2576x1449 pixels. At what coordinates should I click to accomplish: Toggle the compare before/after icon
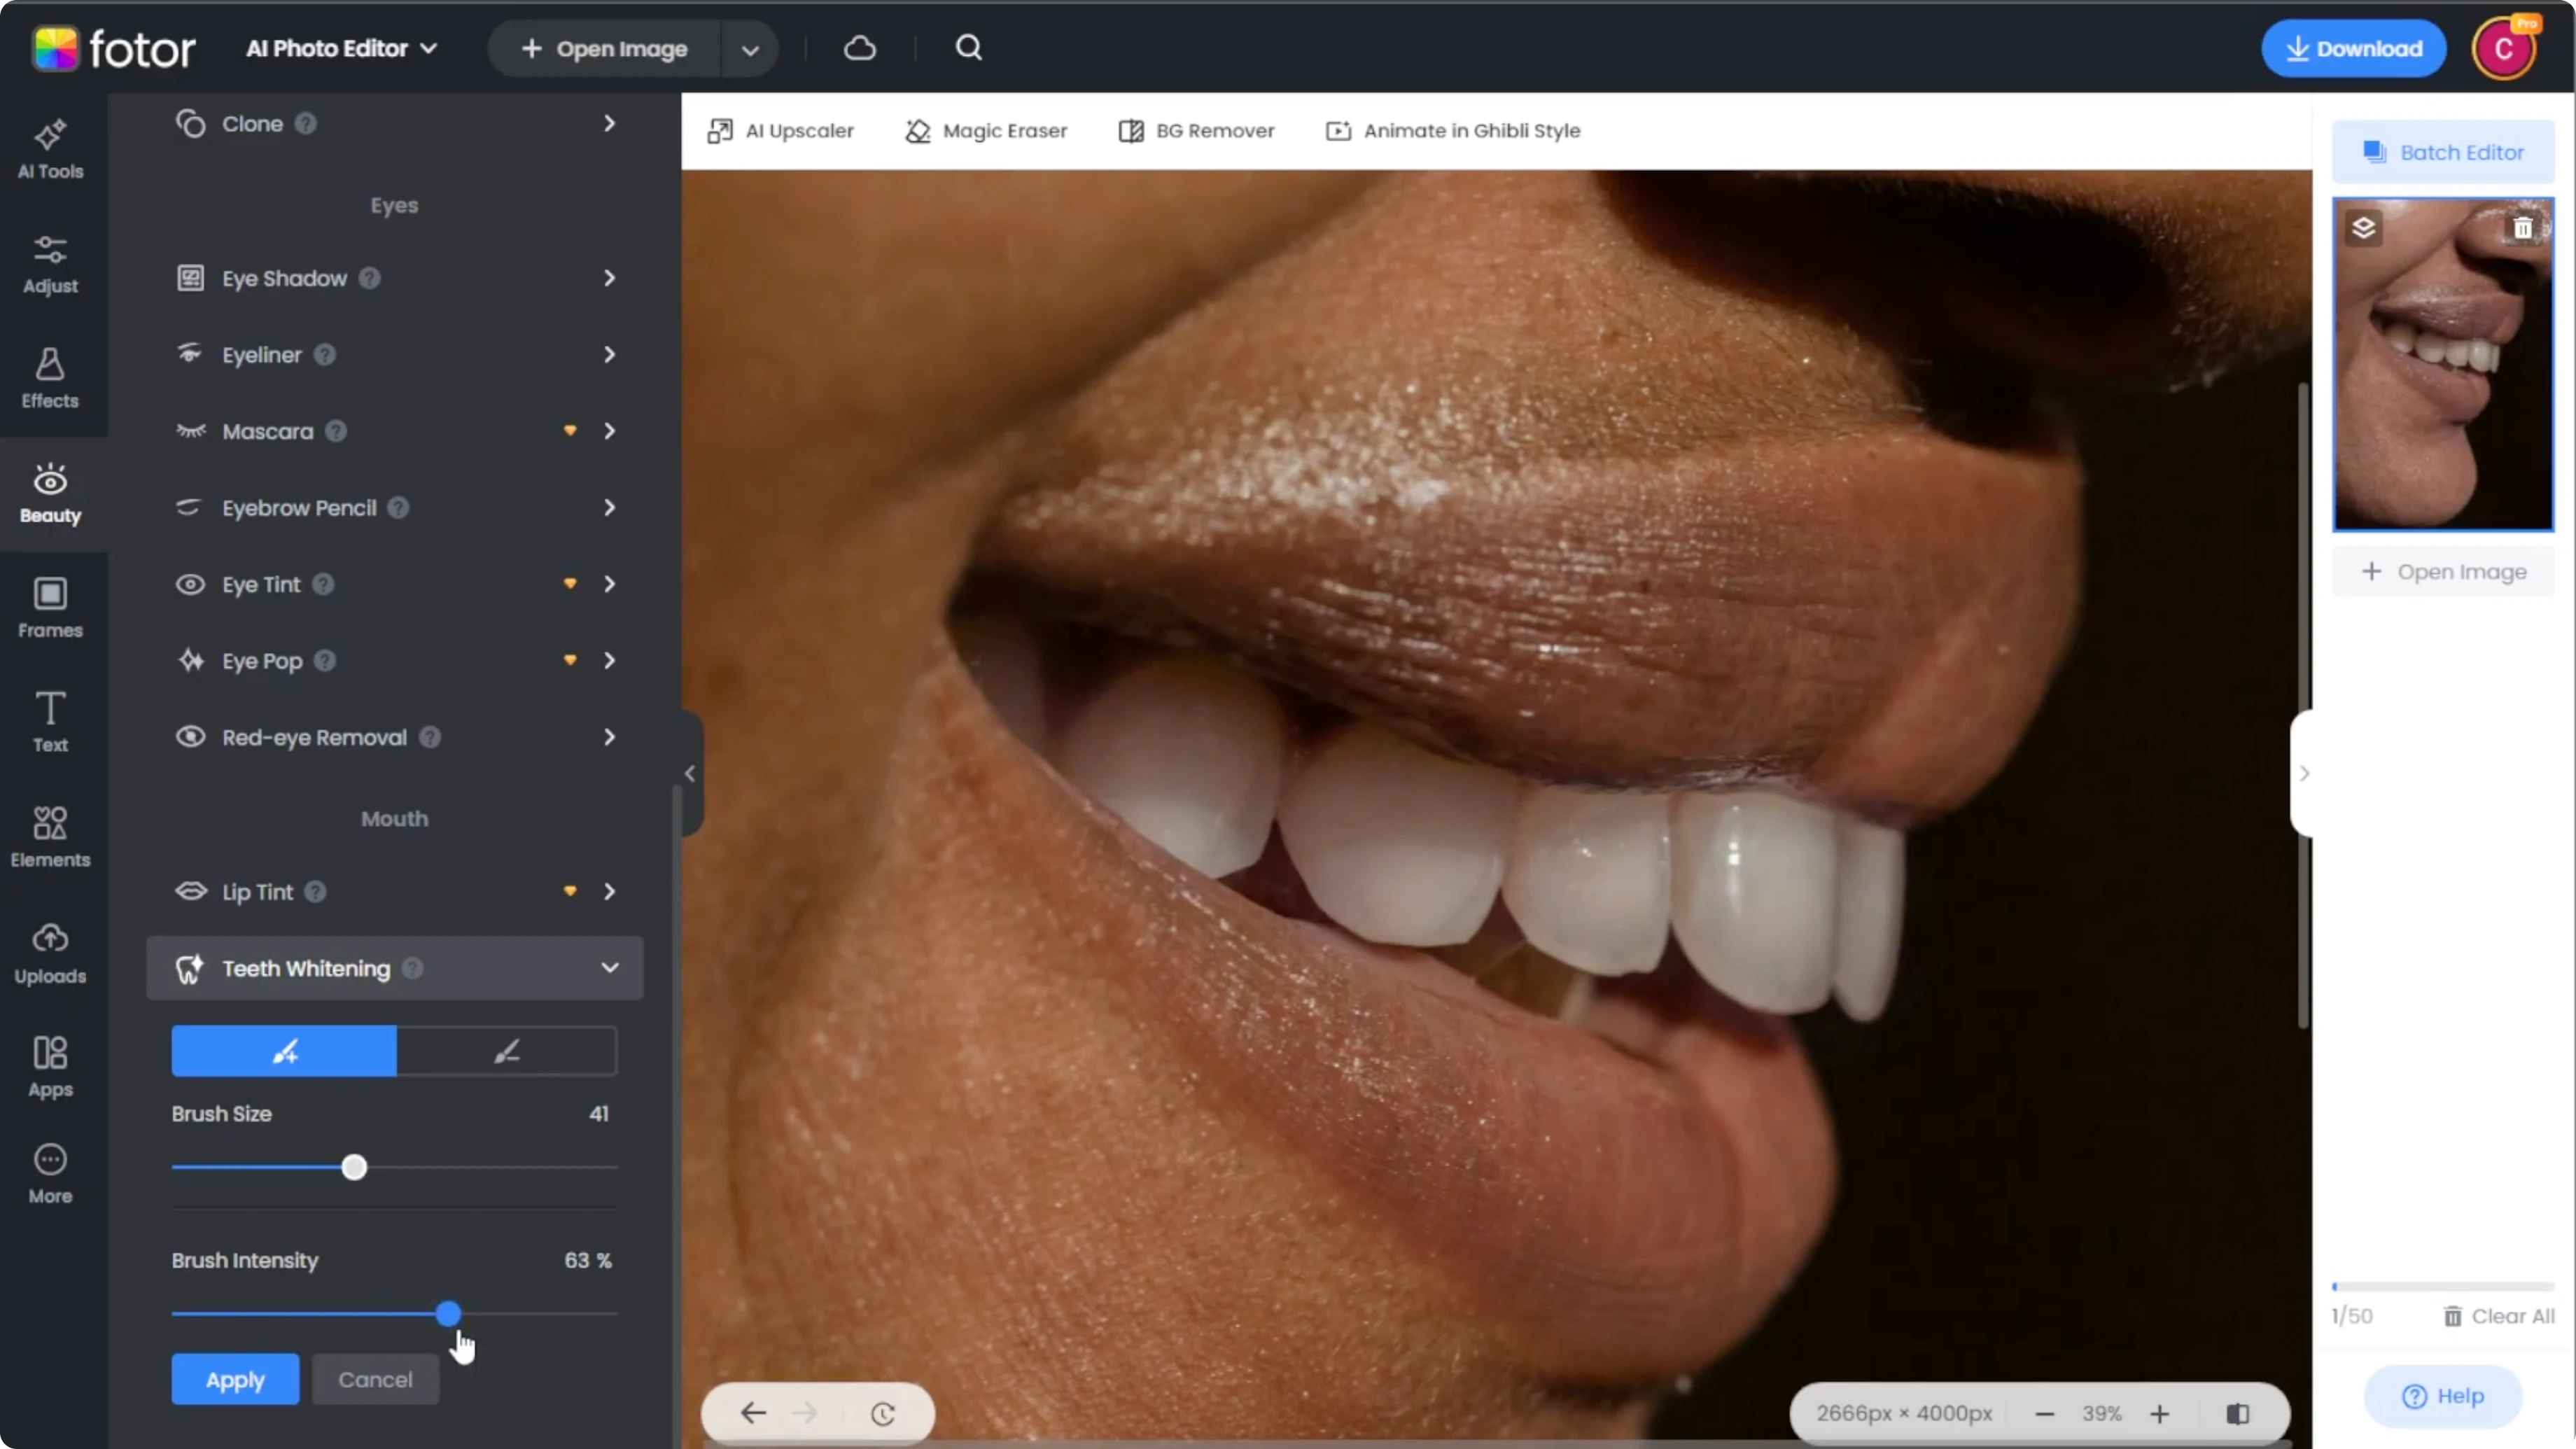[x=2238, y=1414]
